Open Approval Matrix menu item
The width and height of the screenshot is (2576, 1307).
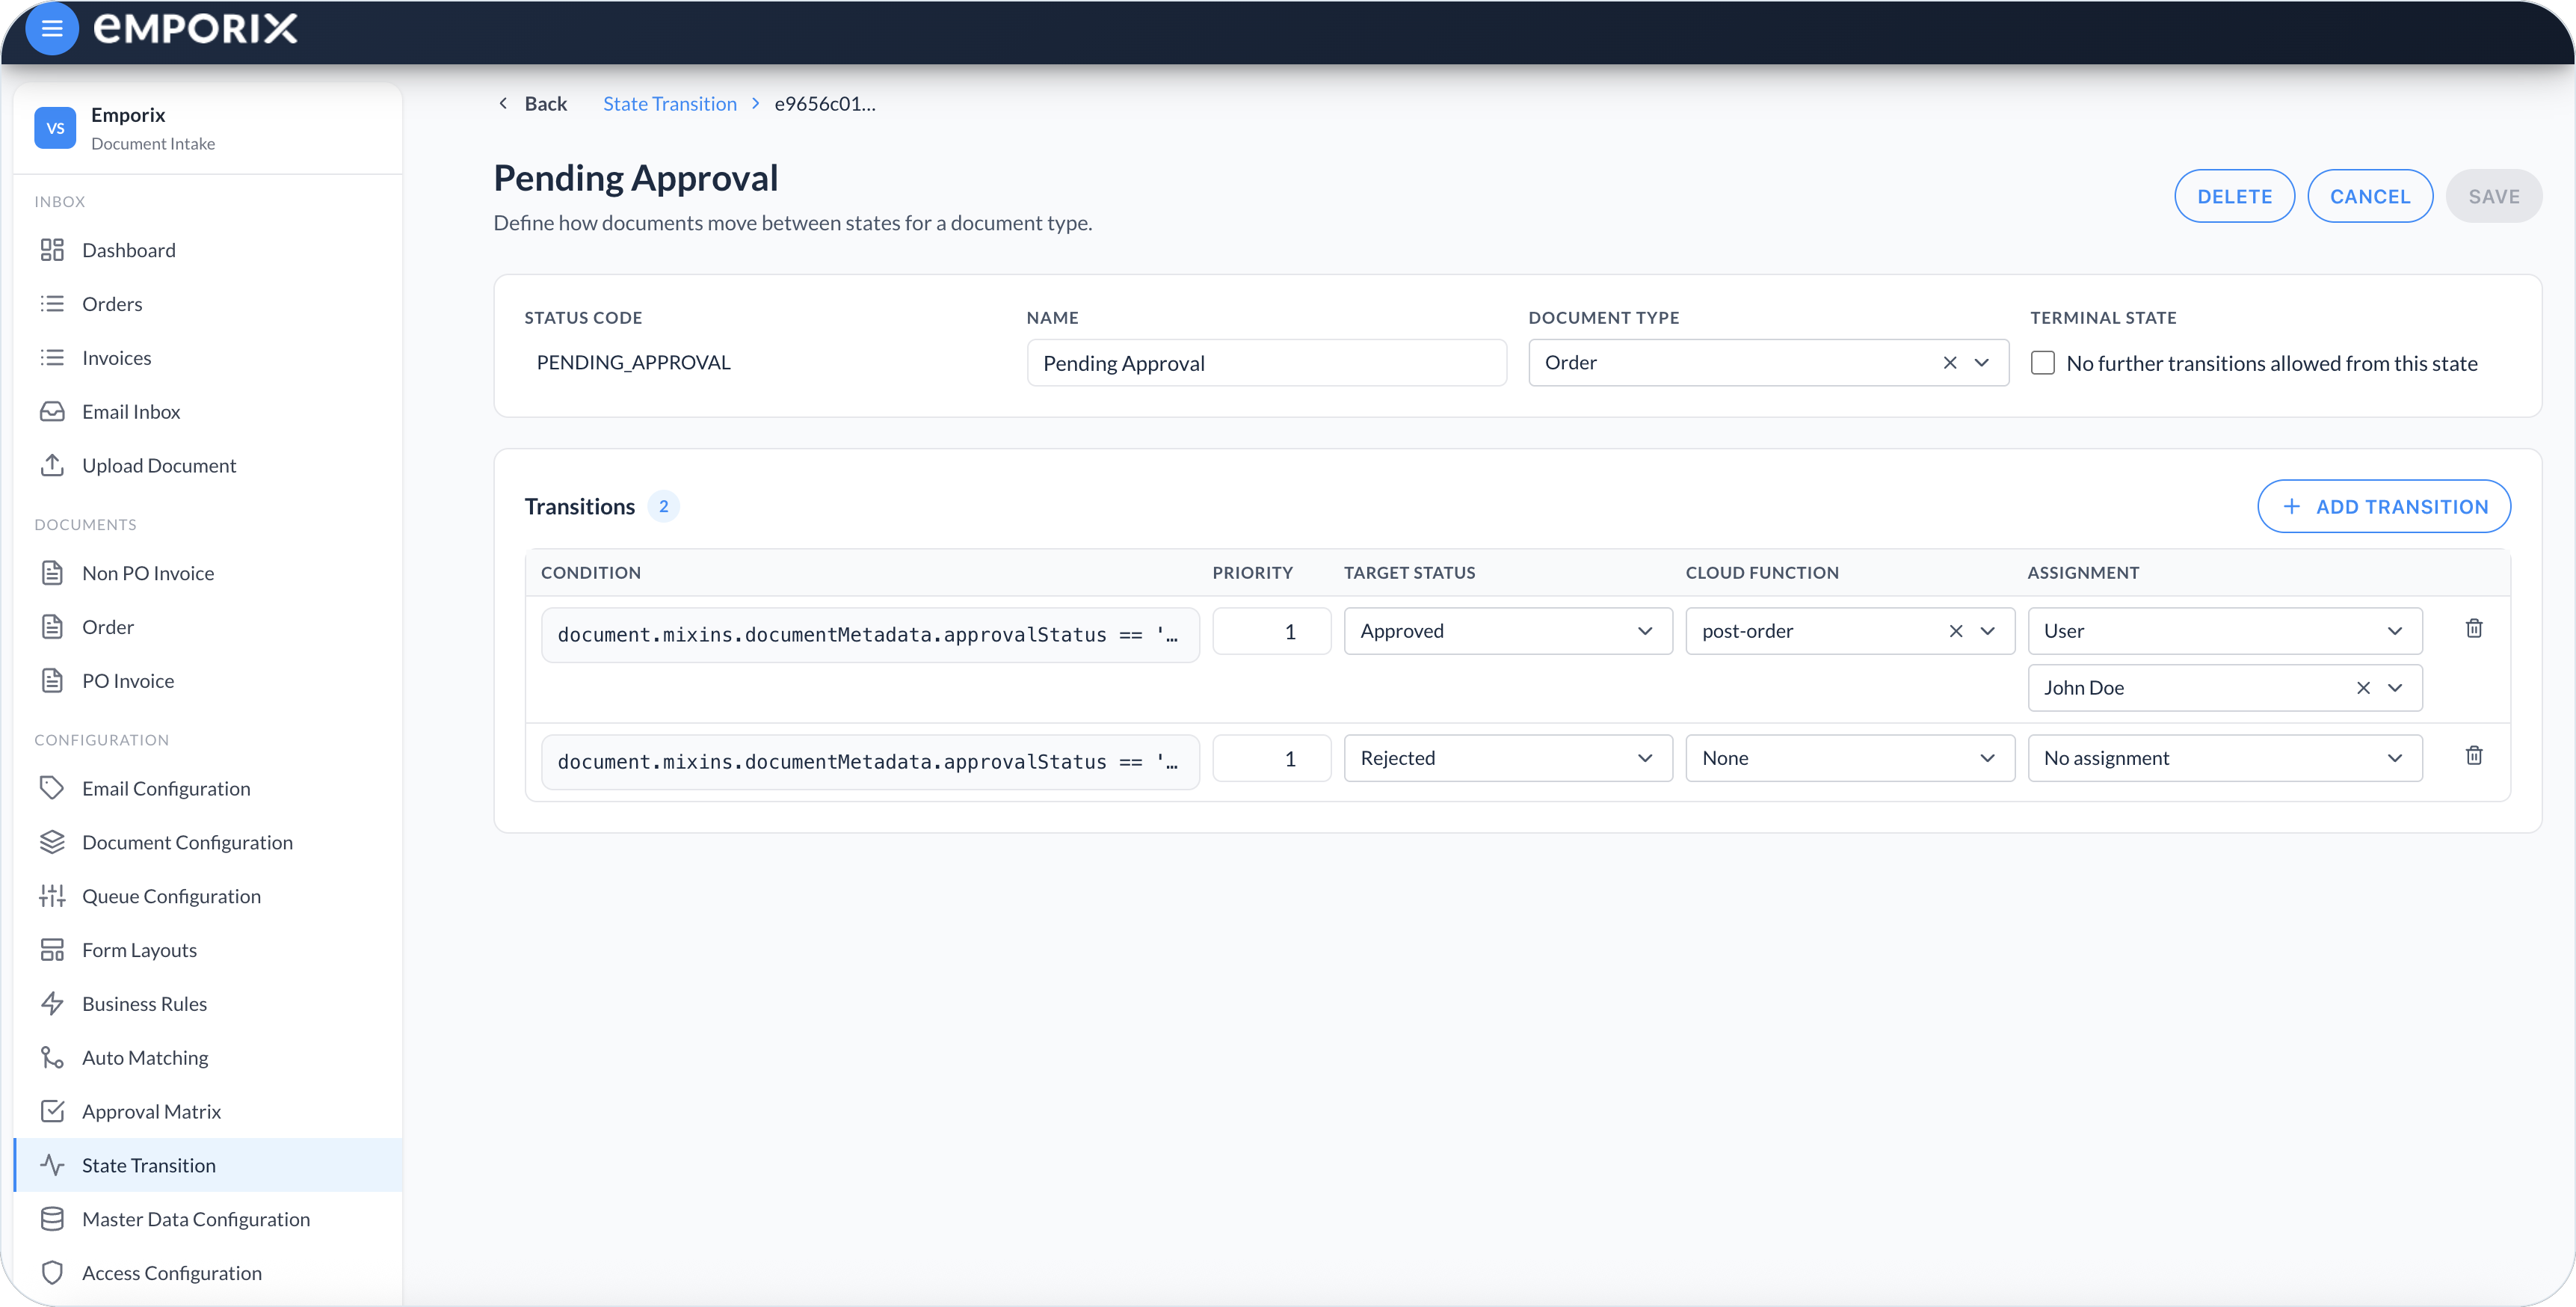click(x=208, y=1111)
